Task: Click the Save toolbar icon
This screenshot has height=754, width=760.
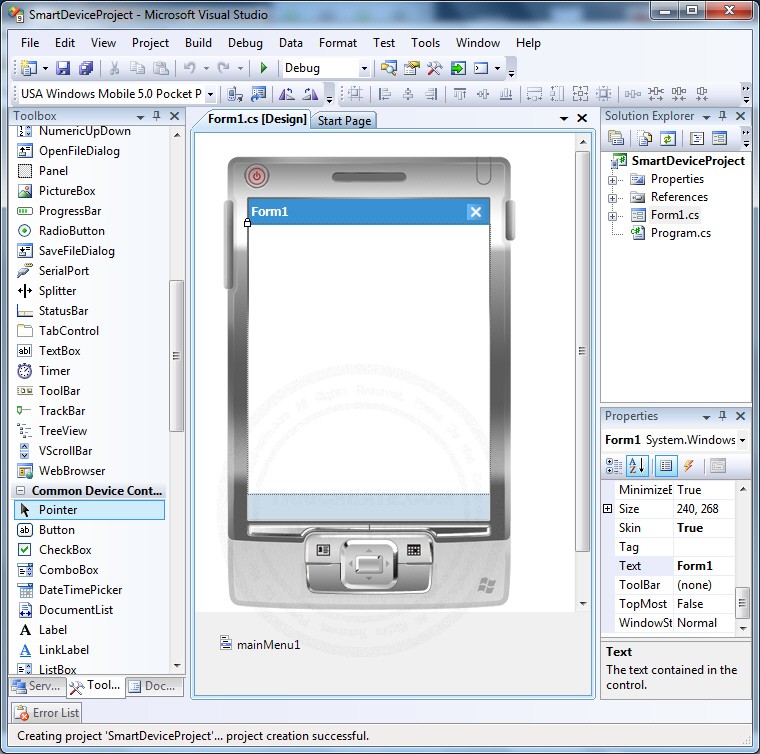Action: click(x=63, y=68)
